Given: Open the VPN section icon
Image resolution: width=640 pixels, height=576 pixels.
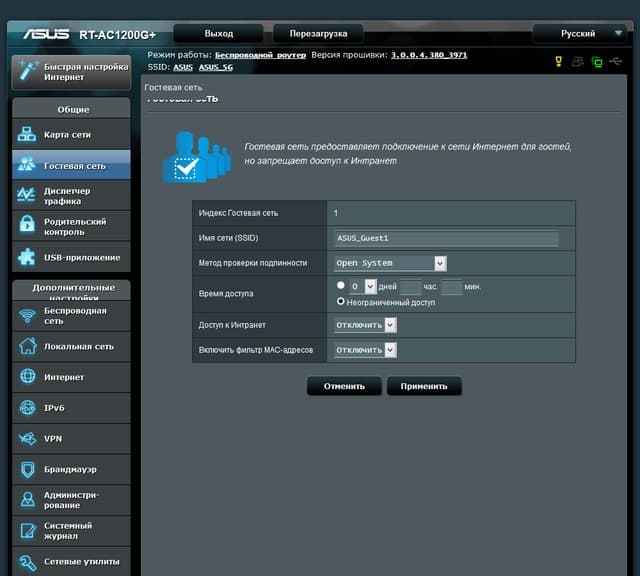Looking at the screenshot, I should [27, 439].
